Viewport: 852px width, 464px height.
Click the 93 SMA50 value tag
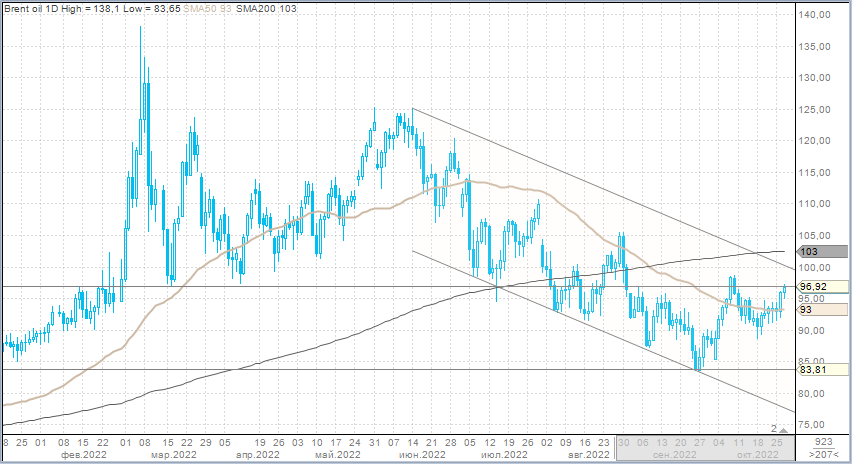click(x=806, y=310)
